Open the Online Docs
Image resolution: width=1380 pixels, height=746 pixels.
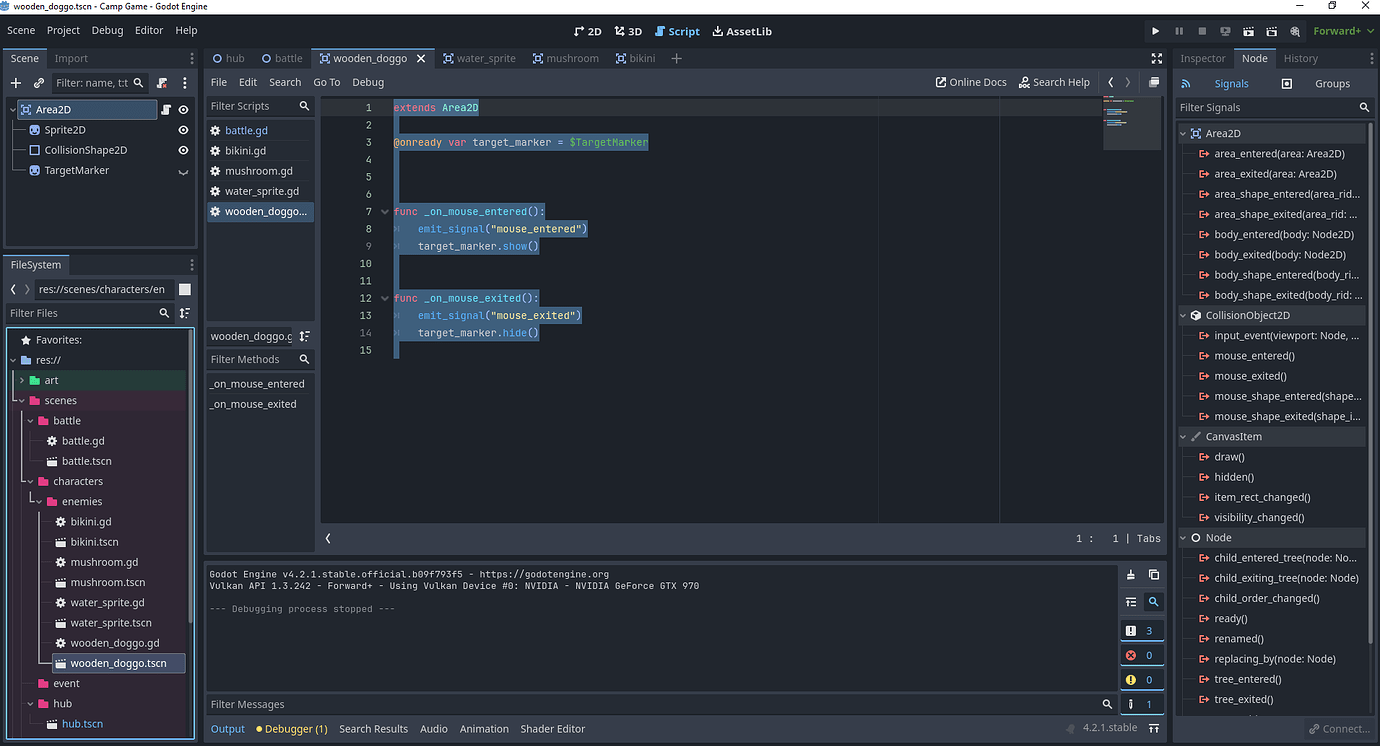click(970, 82)
